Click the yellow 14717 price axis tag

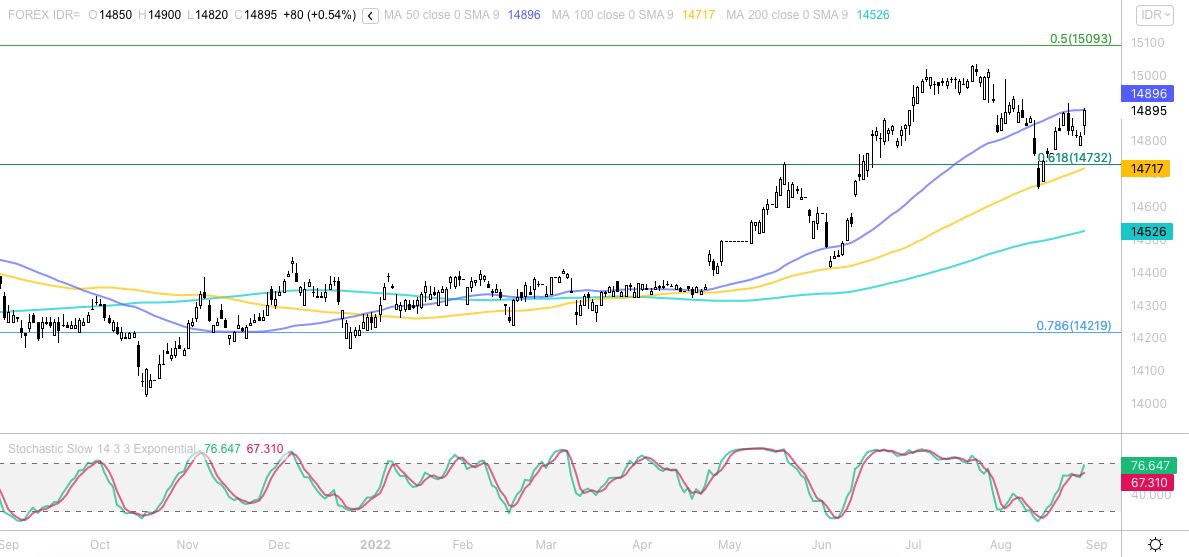pos(1147,169)
